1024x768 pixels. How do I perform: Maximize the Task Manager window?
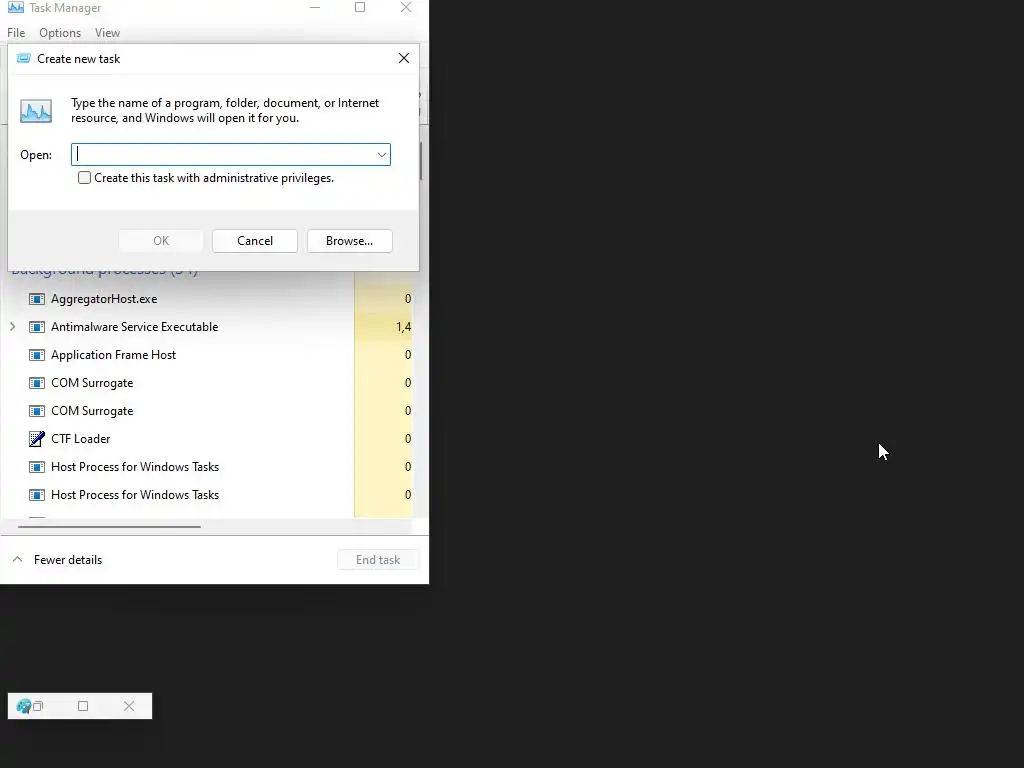pos(360,7)
